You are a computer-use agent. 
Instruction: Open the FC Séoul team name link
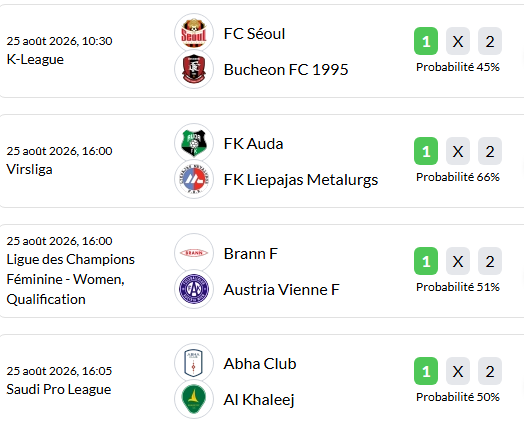click(x=254, y=34)
